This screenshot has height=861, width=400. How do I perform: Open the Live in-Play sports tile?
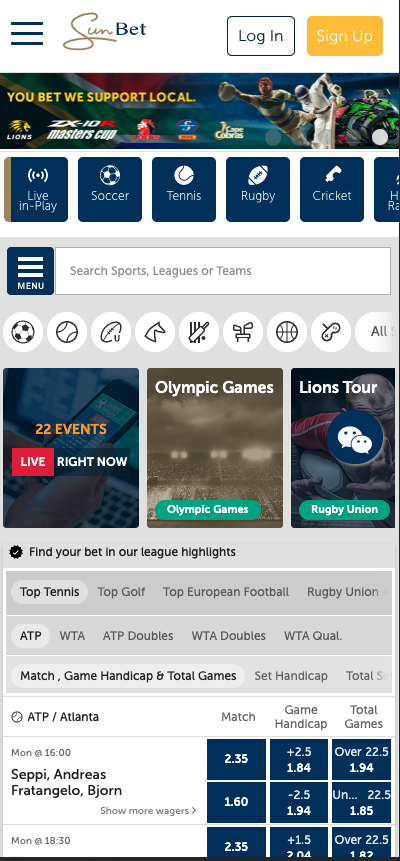click(36, 189)
